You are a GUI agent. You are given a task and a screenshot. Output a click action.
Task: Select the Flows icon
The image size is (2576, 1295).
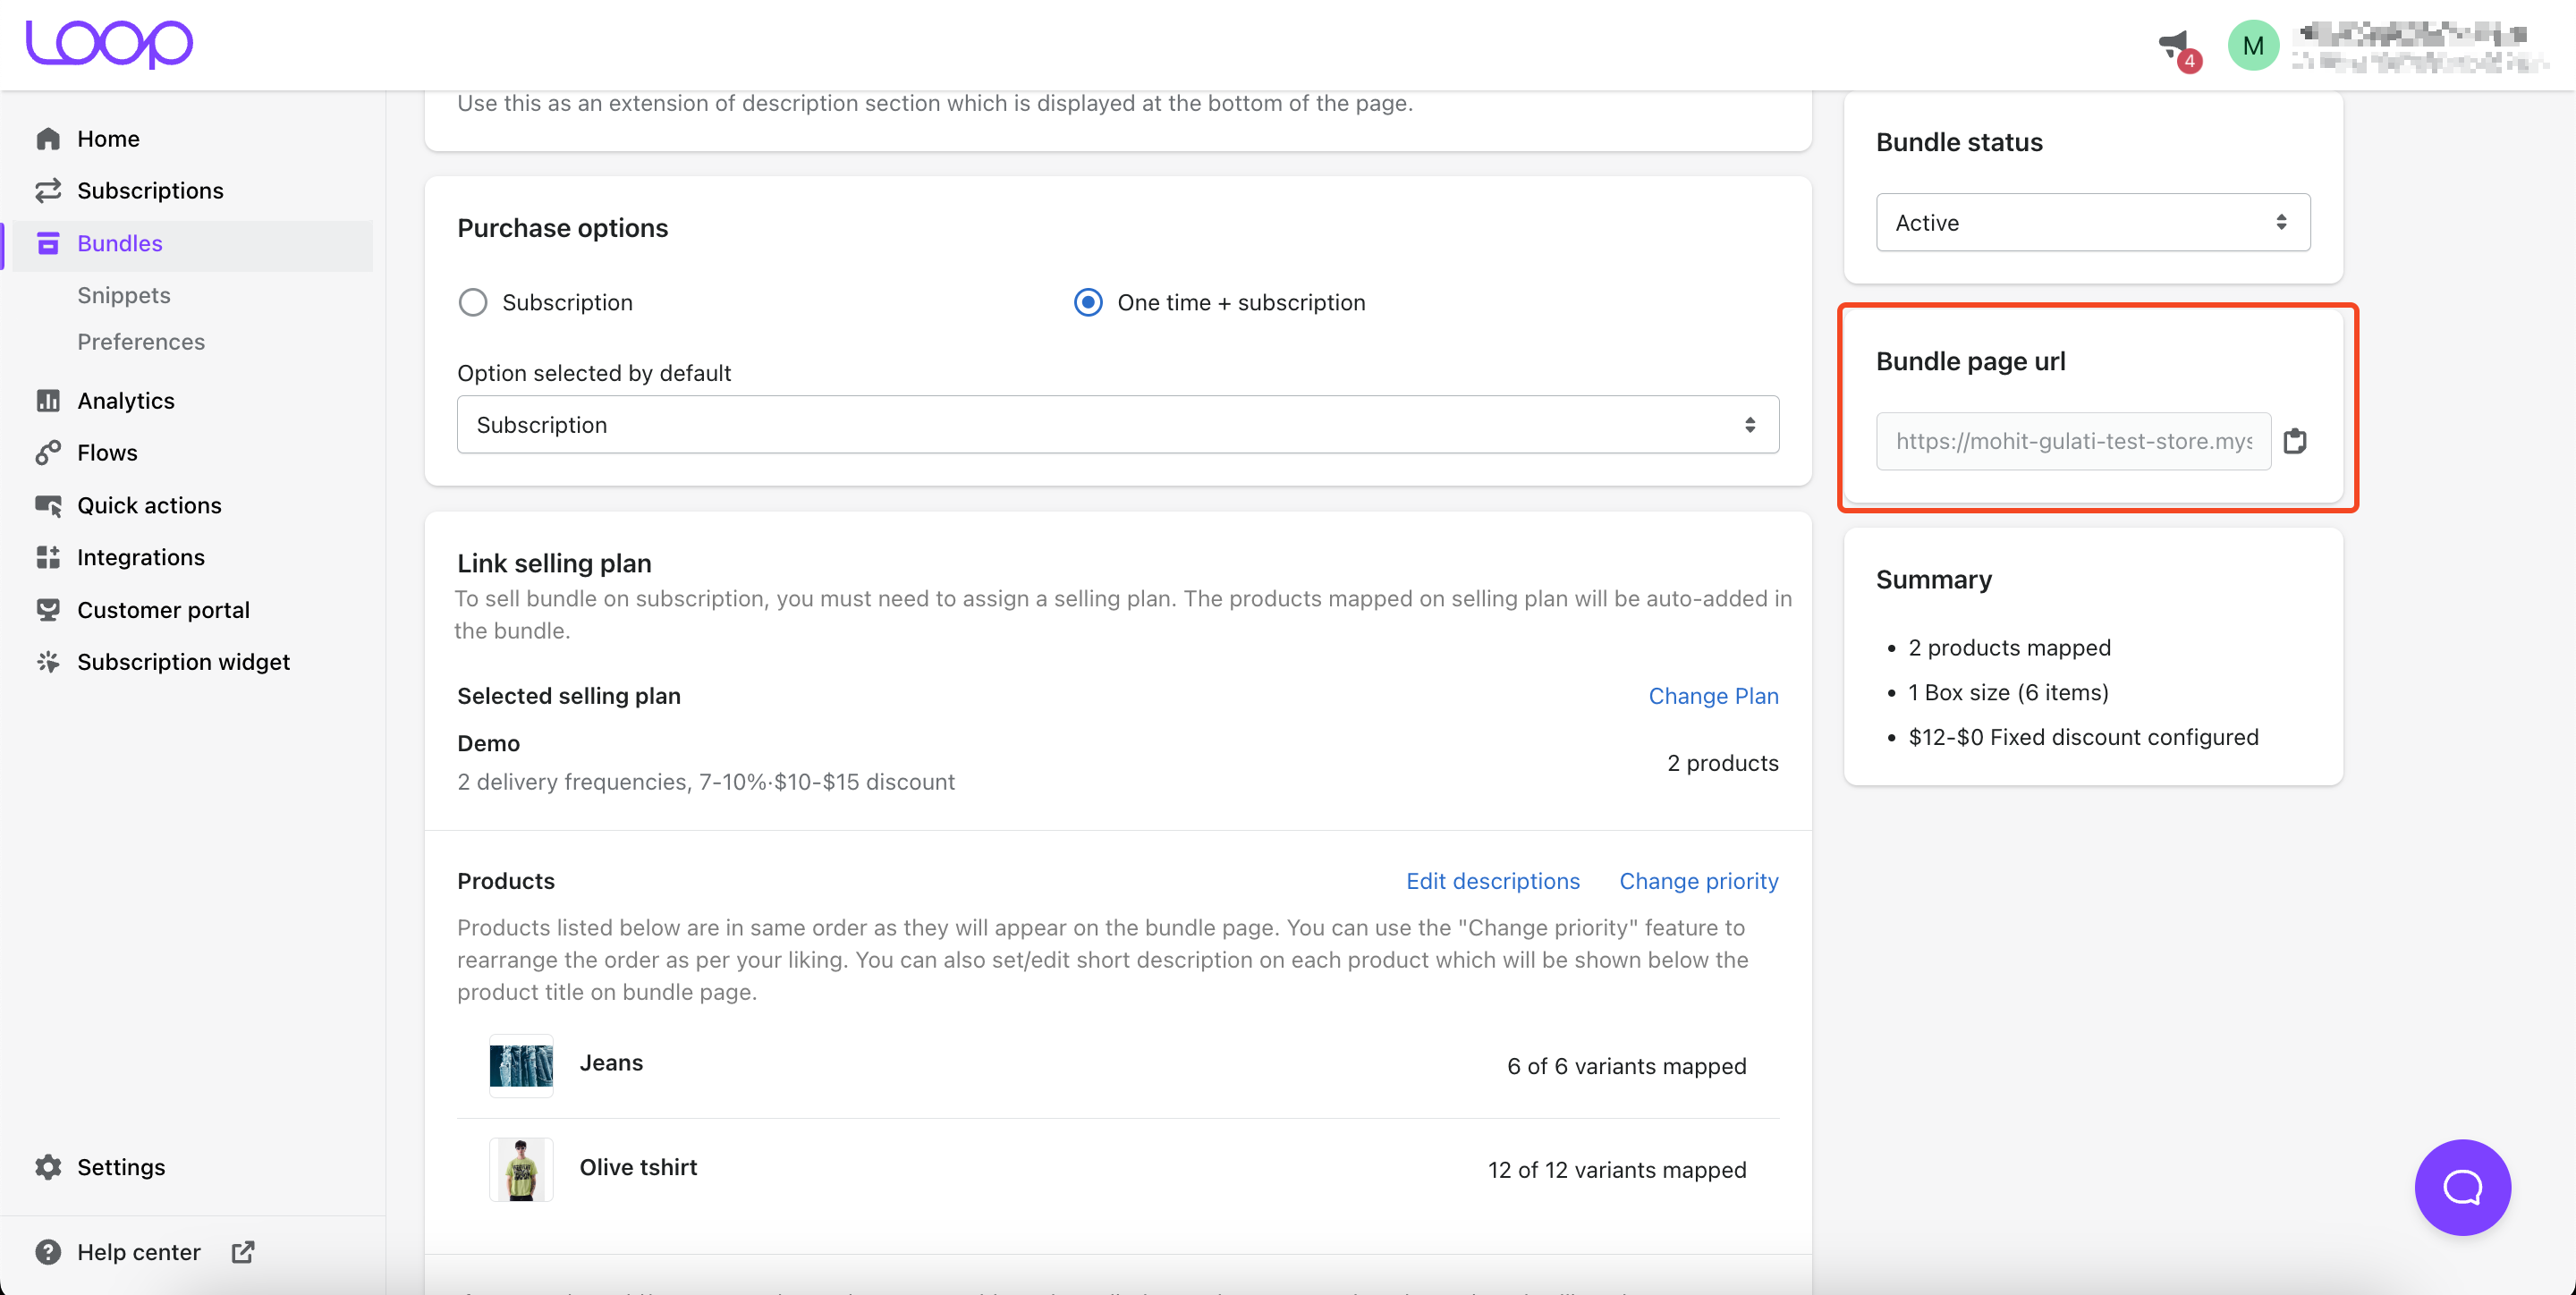pos(48,452)
